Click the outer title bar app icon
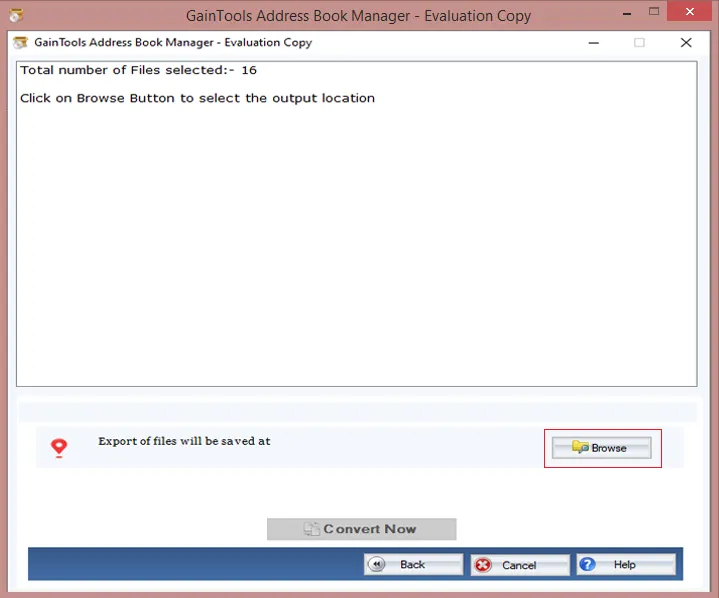 pos(16,15)
